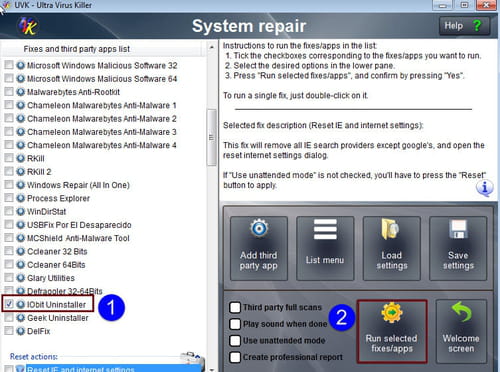Image resolution: width=500 pixels, height=372 pixels.
Task: Click the UVK title bar app icon
Action: point(6,5)
